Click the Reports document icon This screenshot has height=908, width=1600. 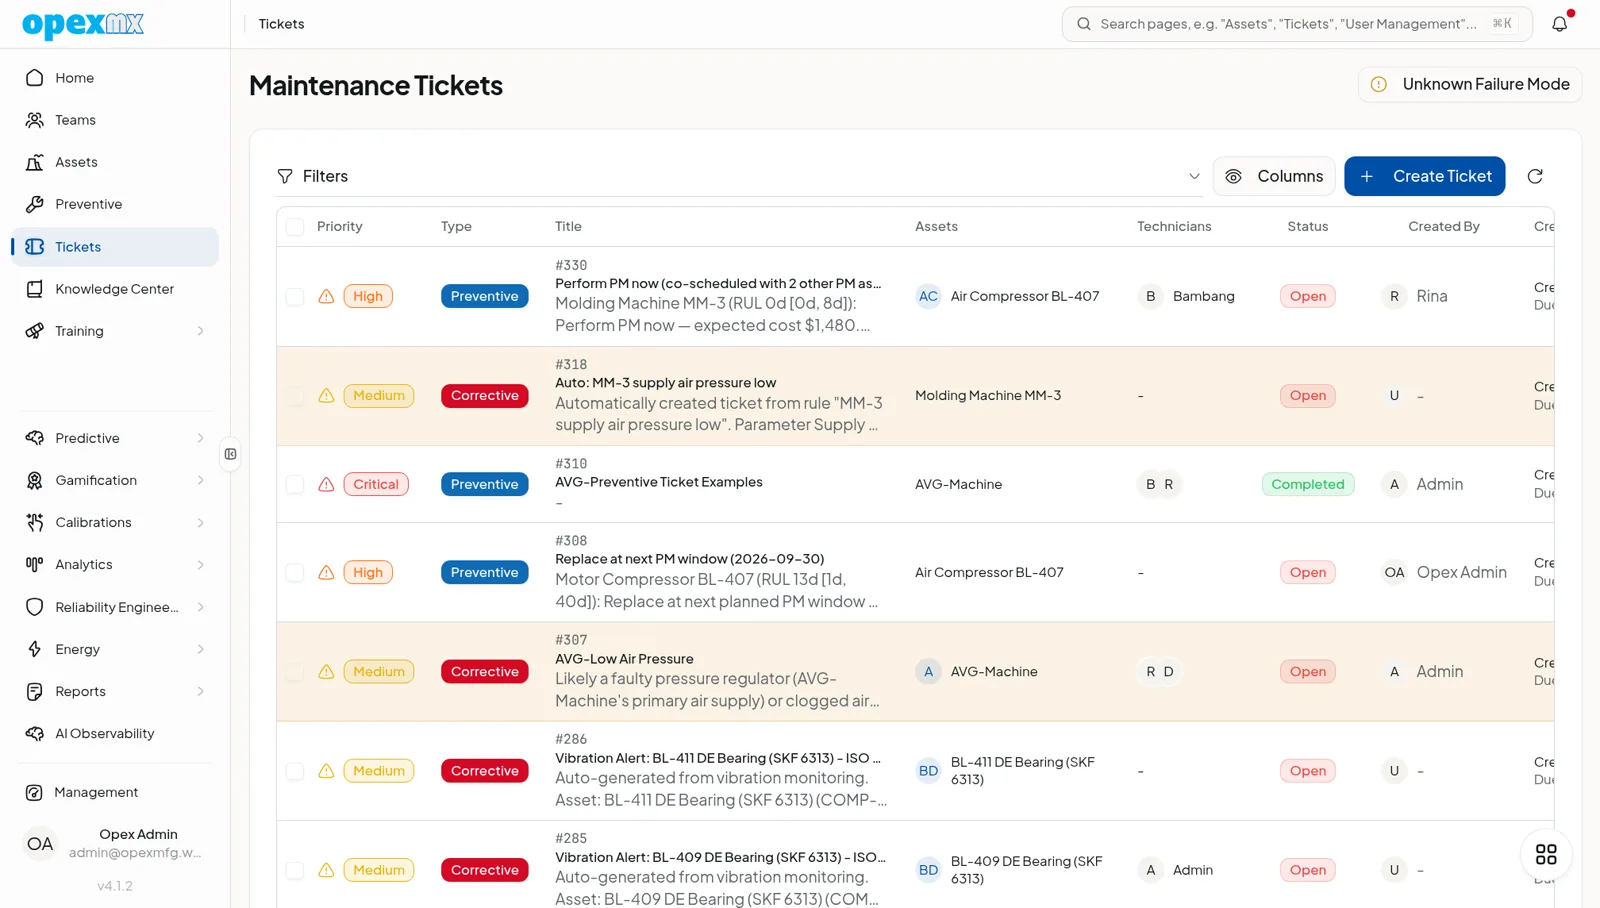pyautogui.click(x=35, y=691)
